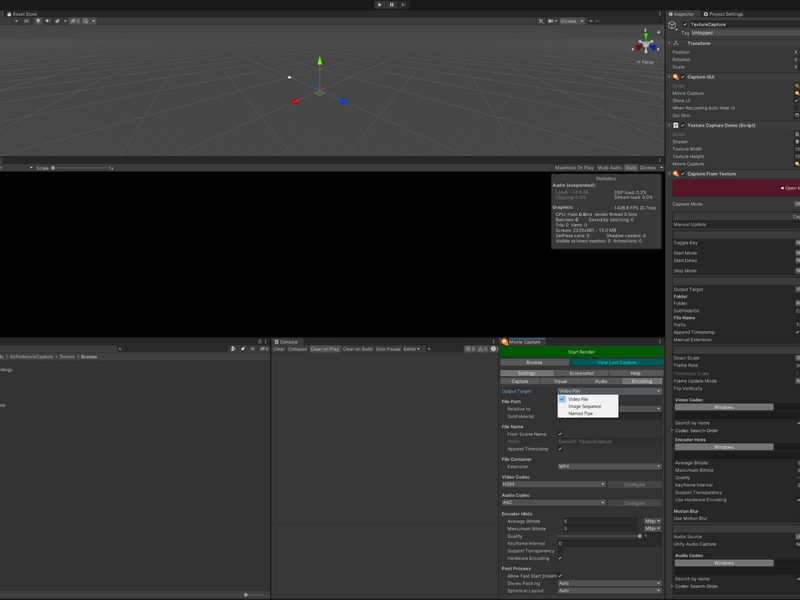Open the Spherical Layout dropdown
Viewport: 800px width, 600px height.
tap(610, 591)
